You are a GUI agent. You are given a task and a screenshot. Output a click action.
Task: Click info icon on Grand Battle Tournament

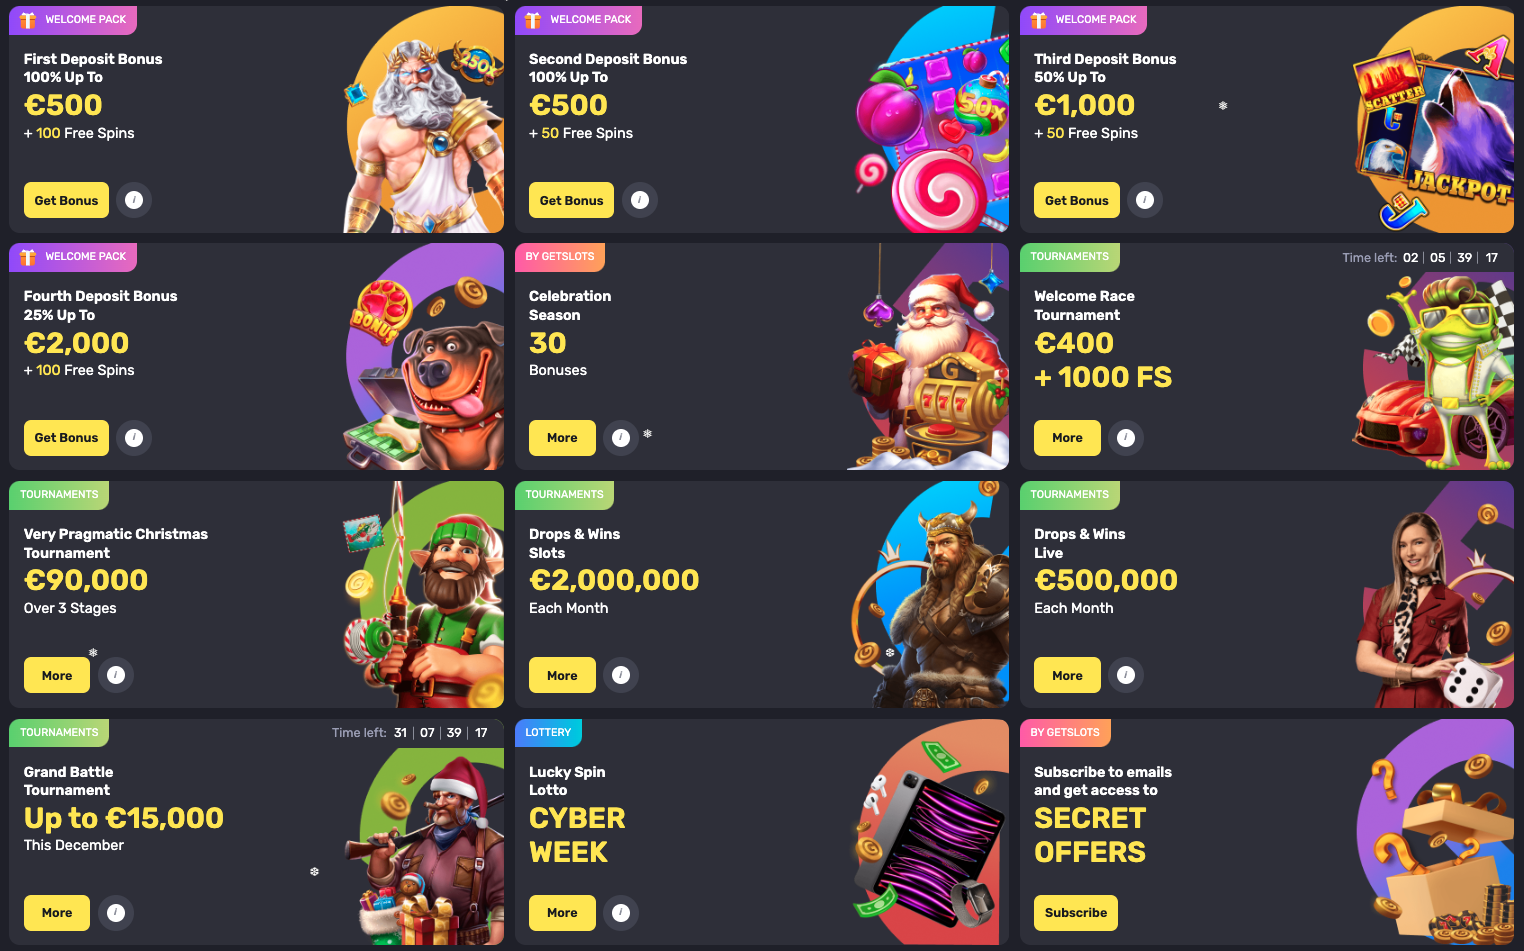(x=116, y=913)
